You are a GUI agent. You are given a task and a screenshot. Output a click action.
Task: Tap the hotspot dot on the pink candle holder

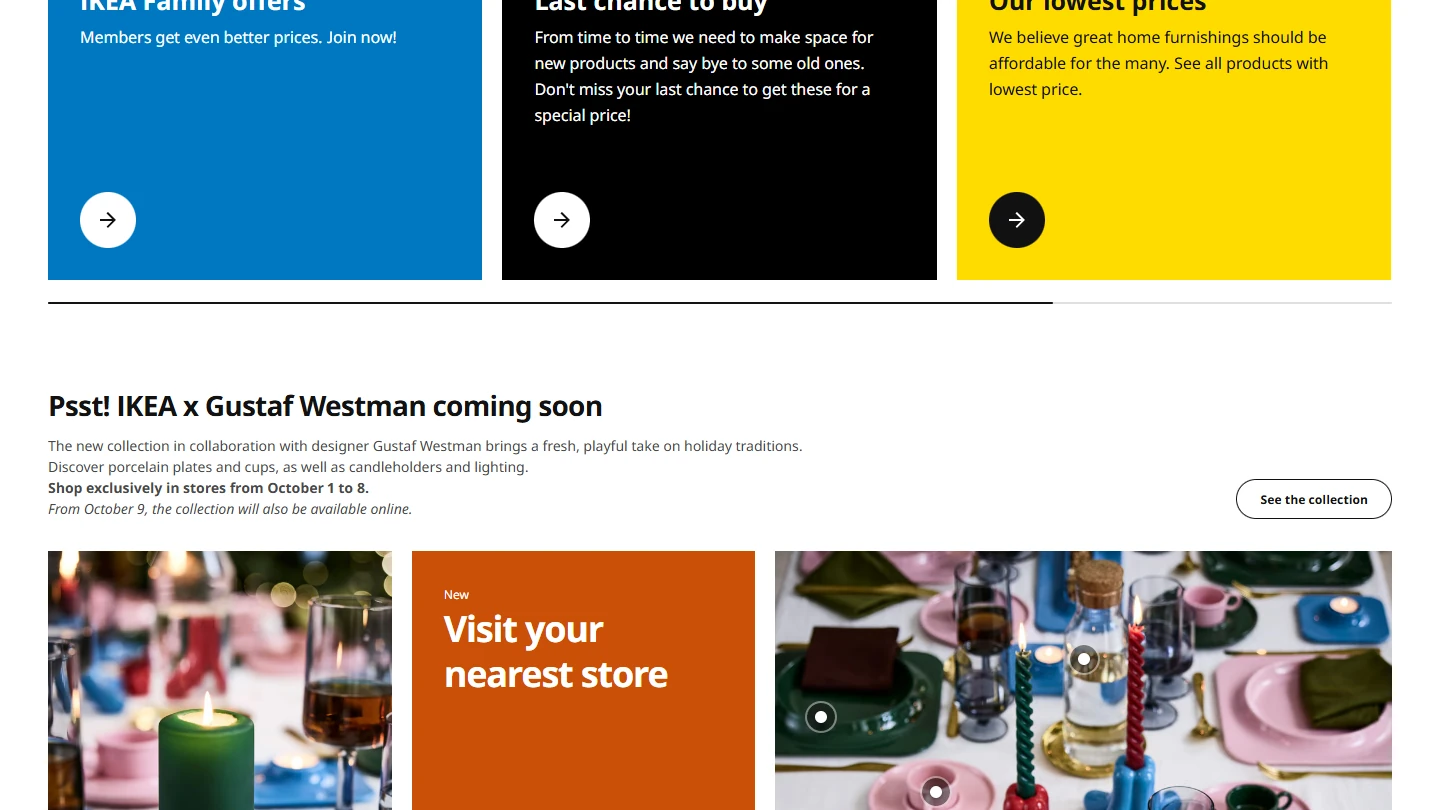pos(936,792)
